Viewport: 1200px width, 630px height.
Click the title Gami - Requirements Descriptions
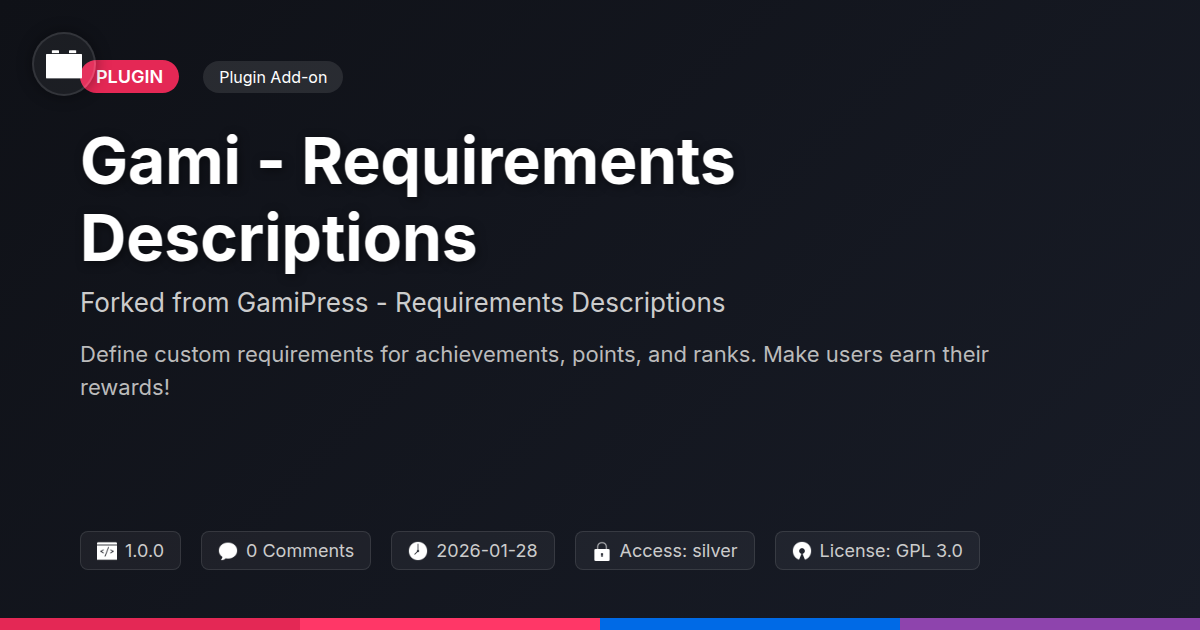pyautogui.click(x=408, y=200)
